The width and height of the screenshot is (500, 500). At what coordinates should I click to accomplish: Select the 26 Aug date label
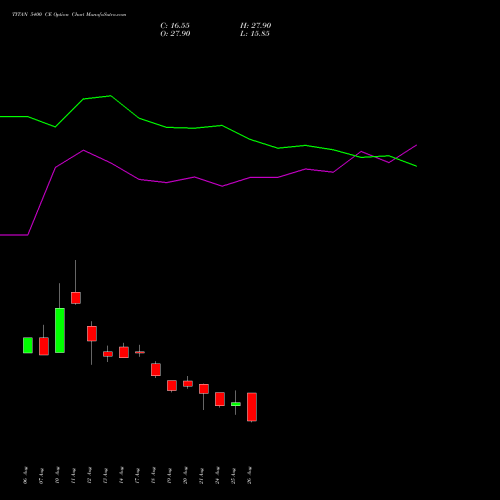pos(249,475)
